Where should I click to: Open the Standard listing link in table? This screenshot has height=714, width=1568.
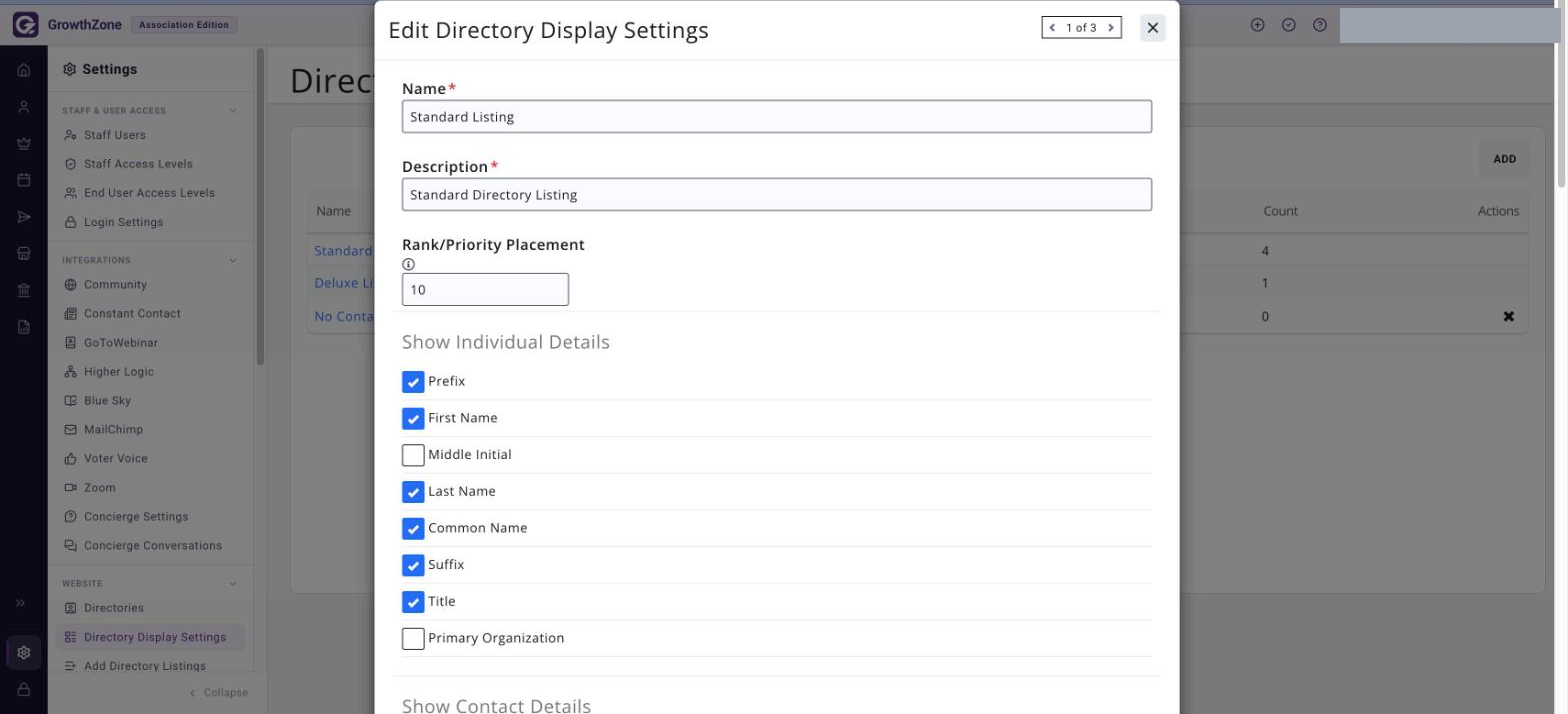[x=343, y=251]
